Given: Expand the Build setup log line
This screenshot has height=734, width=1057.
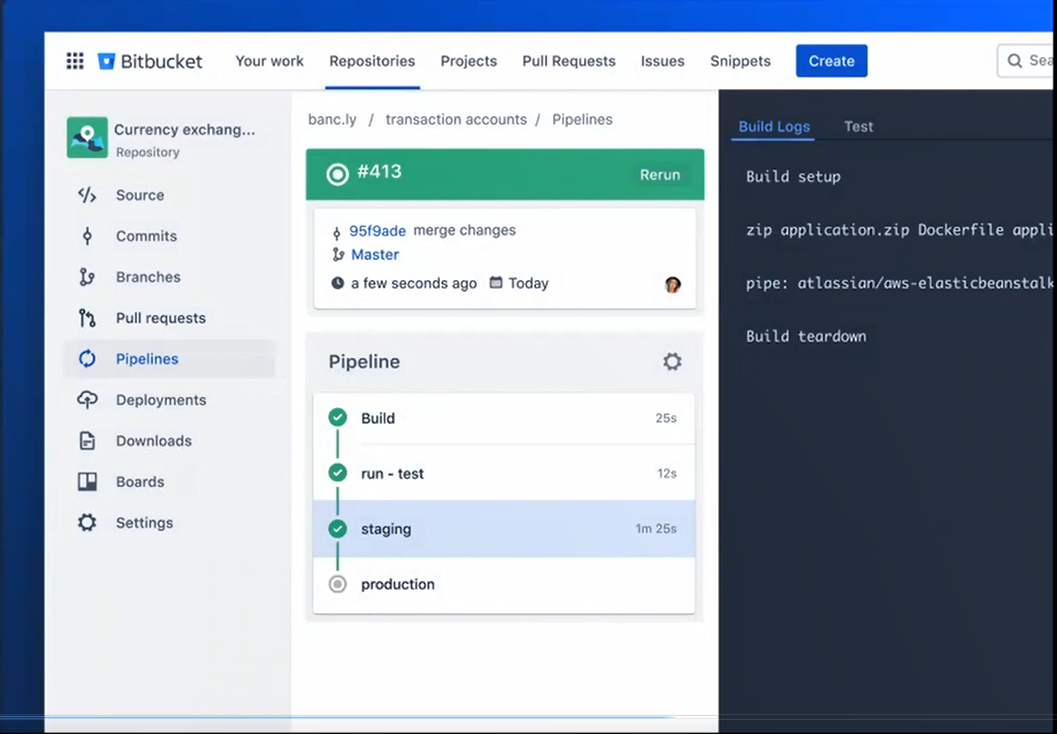Looking at the screenshot, I should tap(793, 177).
